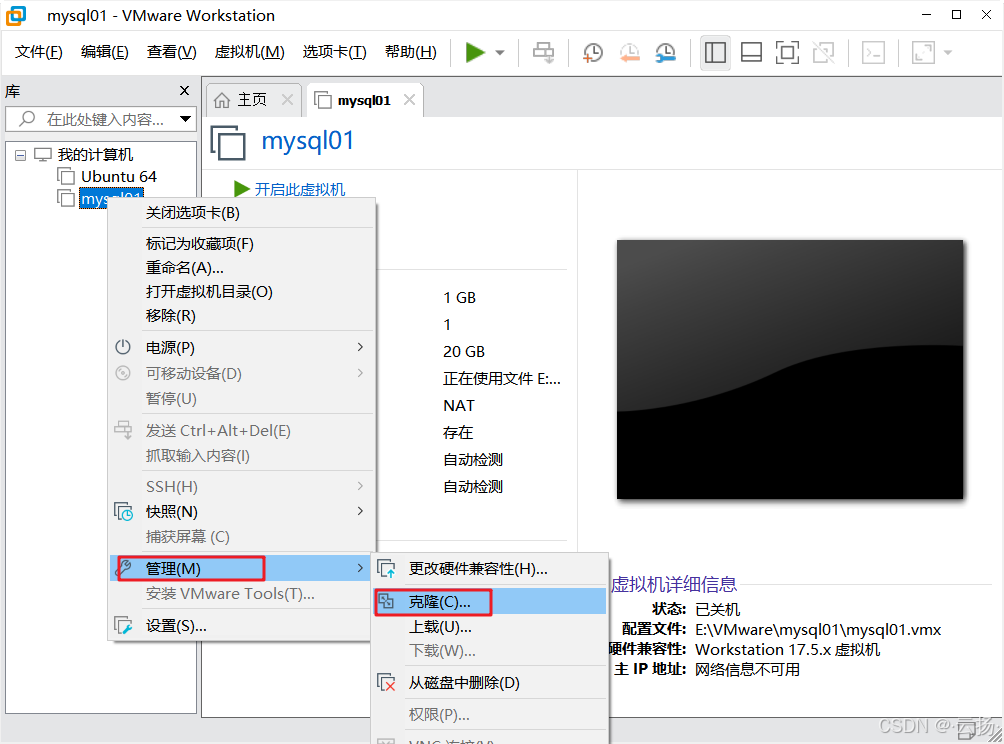Click the mysql01 VM screen thumbnail
Viewport: 1004px width, 744px height.
(x=789, y=369)
